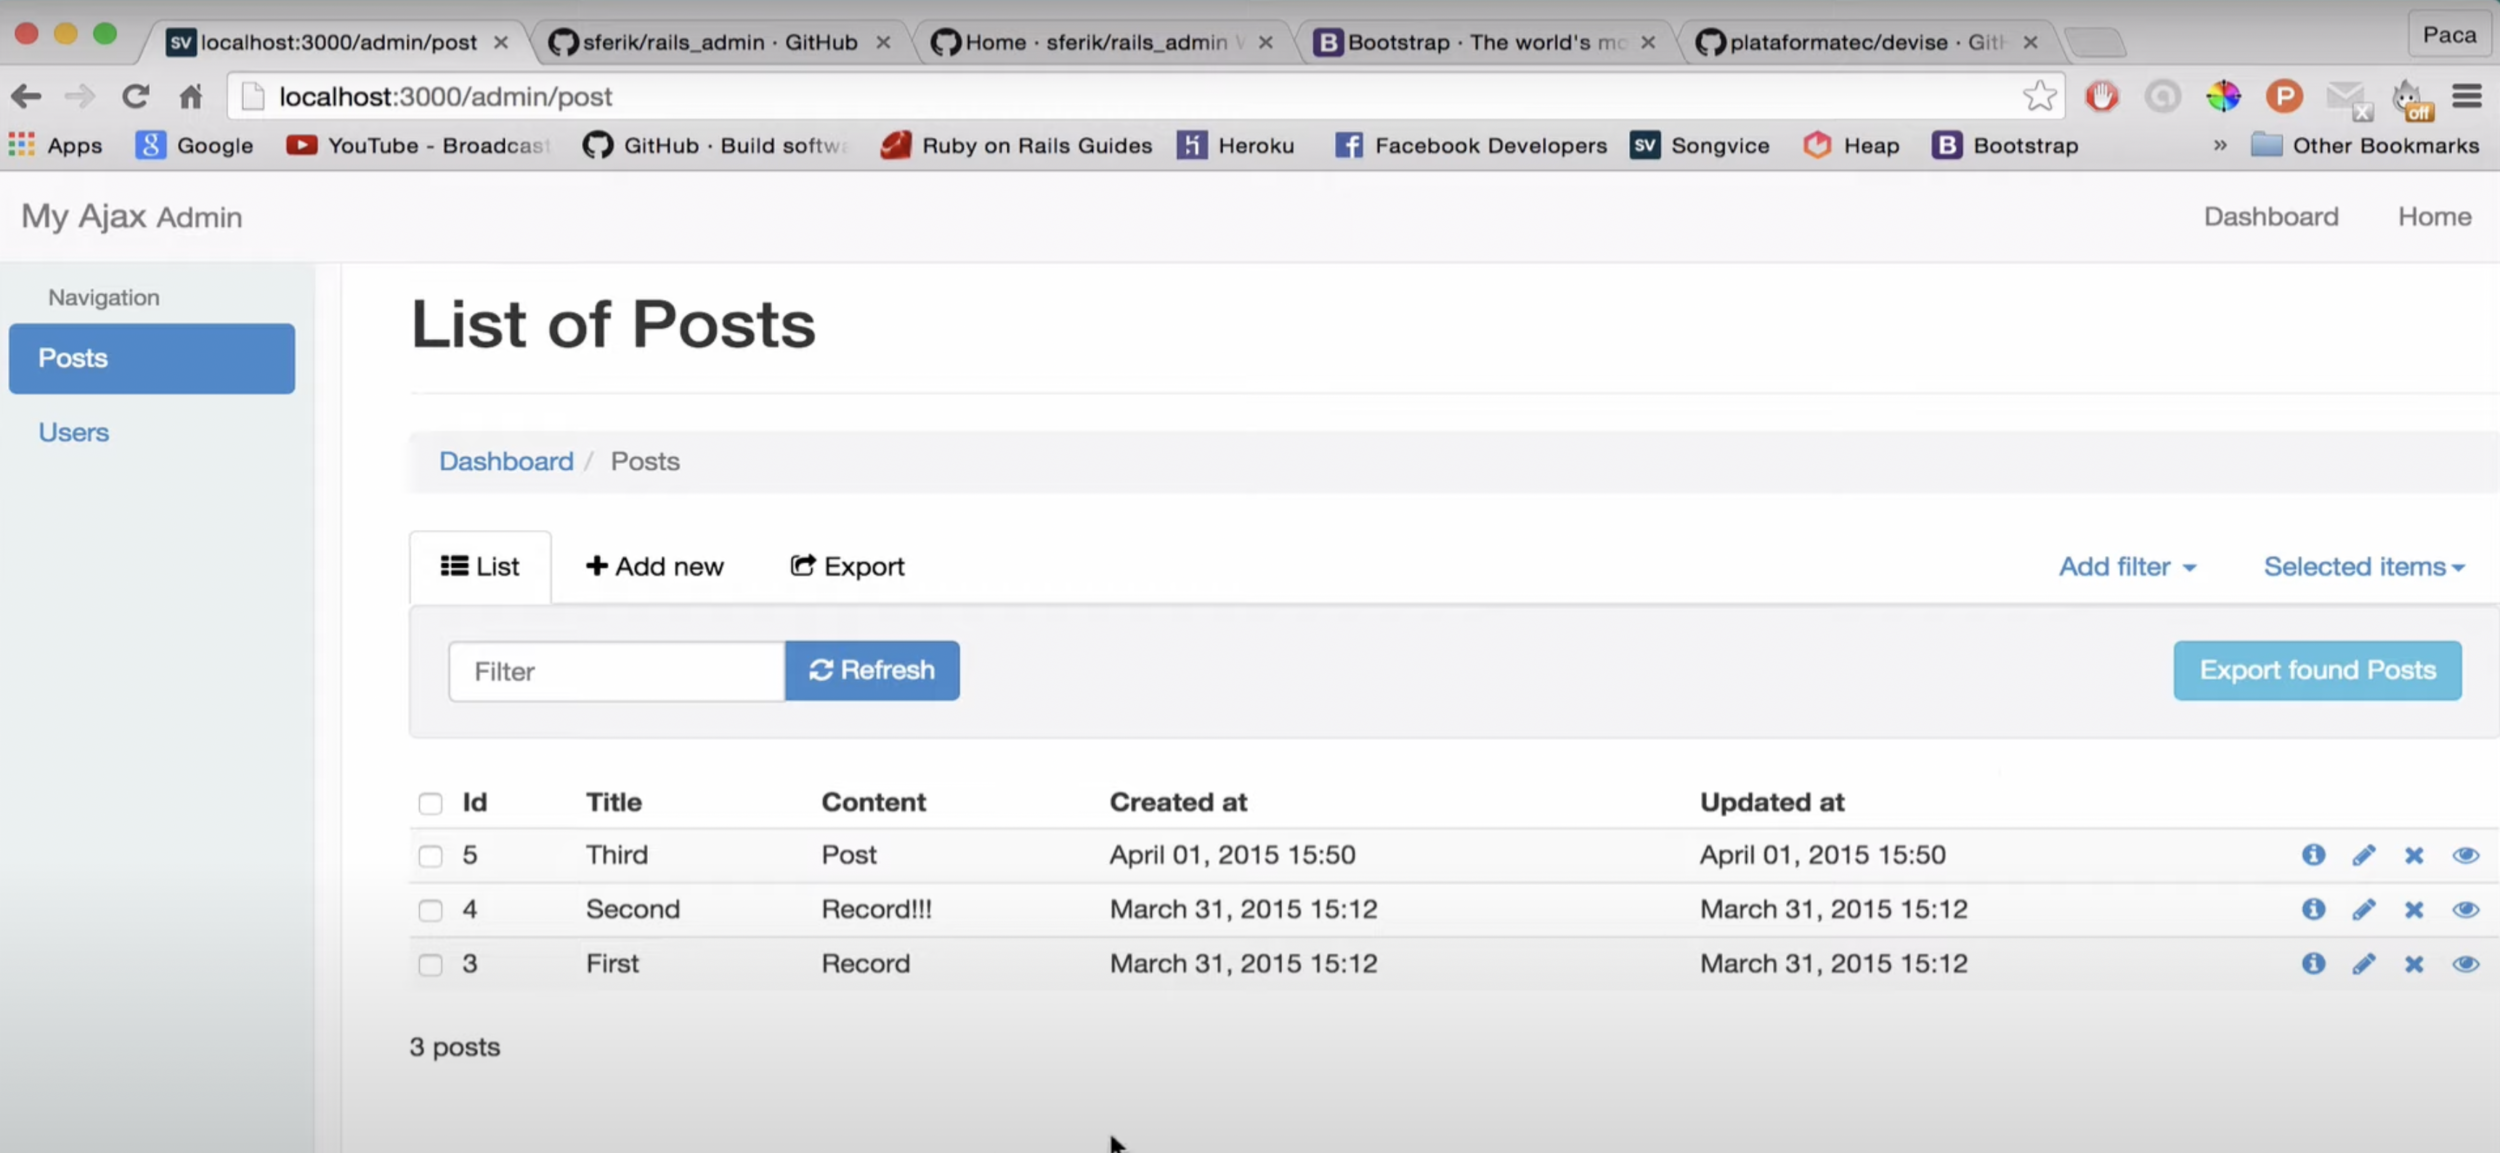Show hidden bookmarks via chevron overflow

point(2220,145)
